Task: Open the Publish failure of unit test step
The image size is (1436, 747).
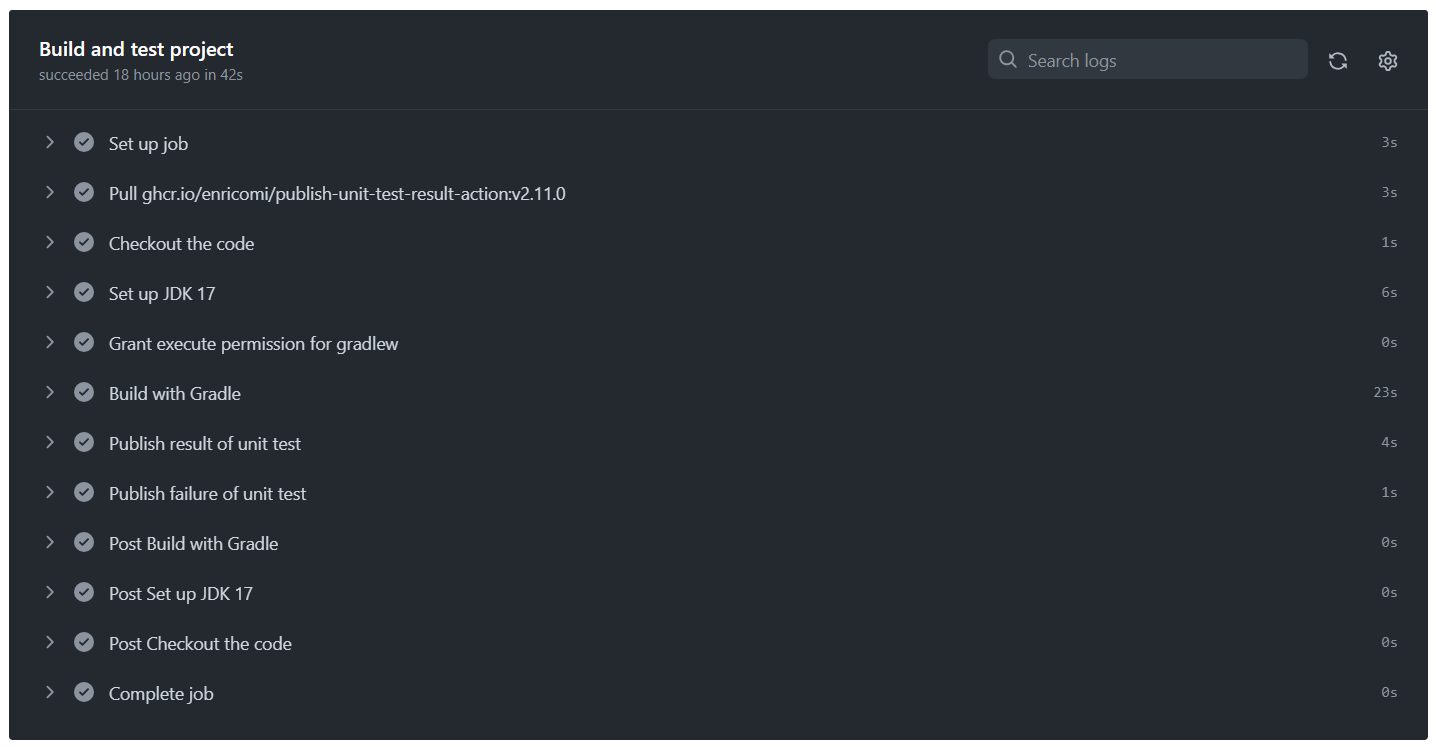Action: coord(718,493)
